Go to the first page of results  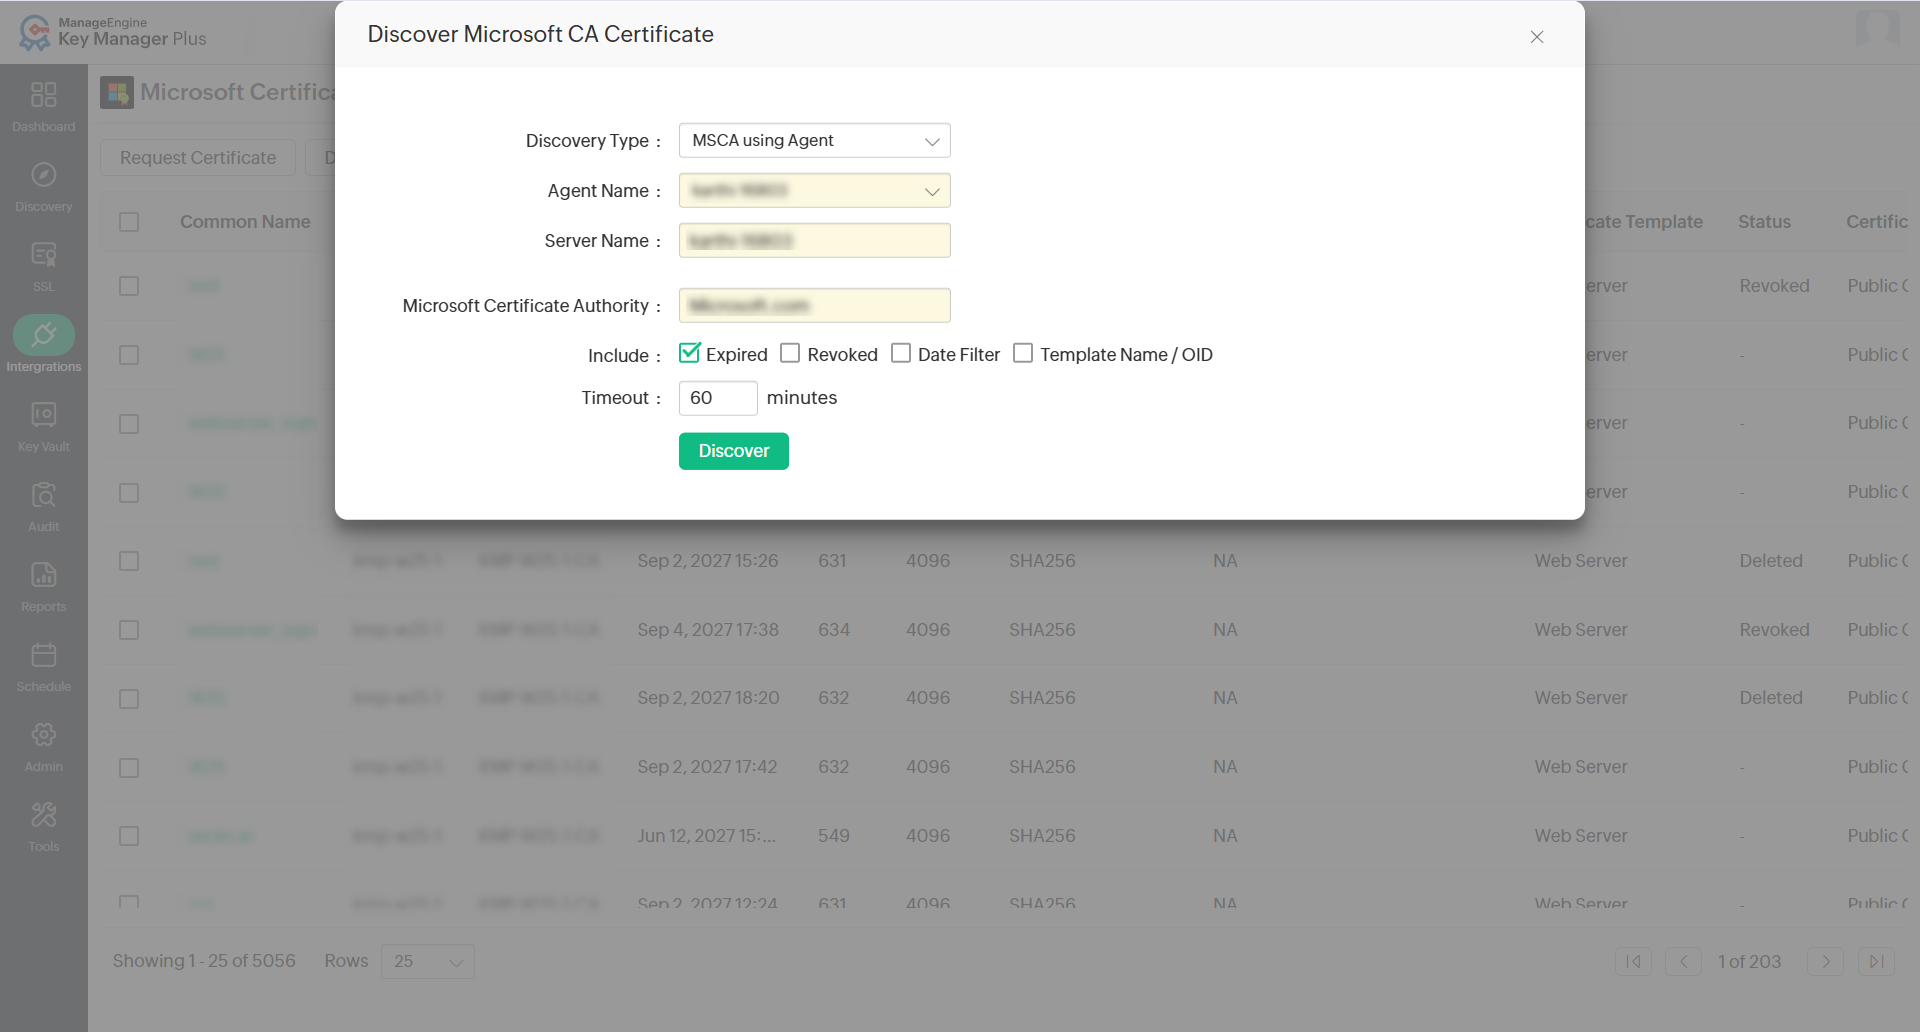[x=1633, y=961]
